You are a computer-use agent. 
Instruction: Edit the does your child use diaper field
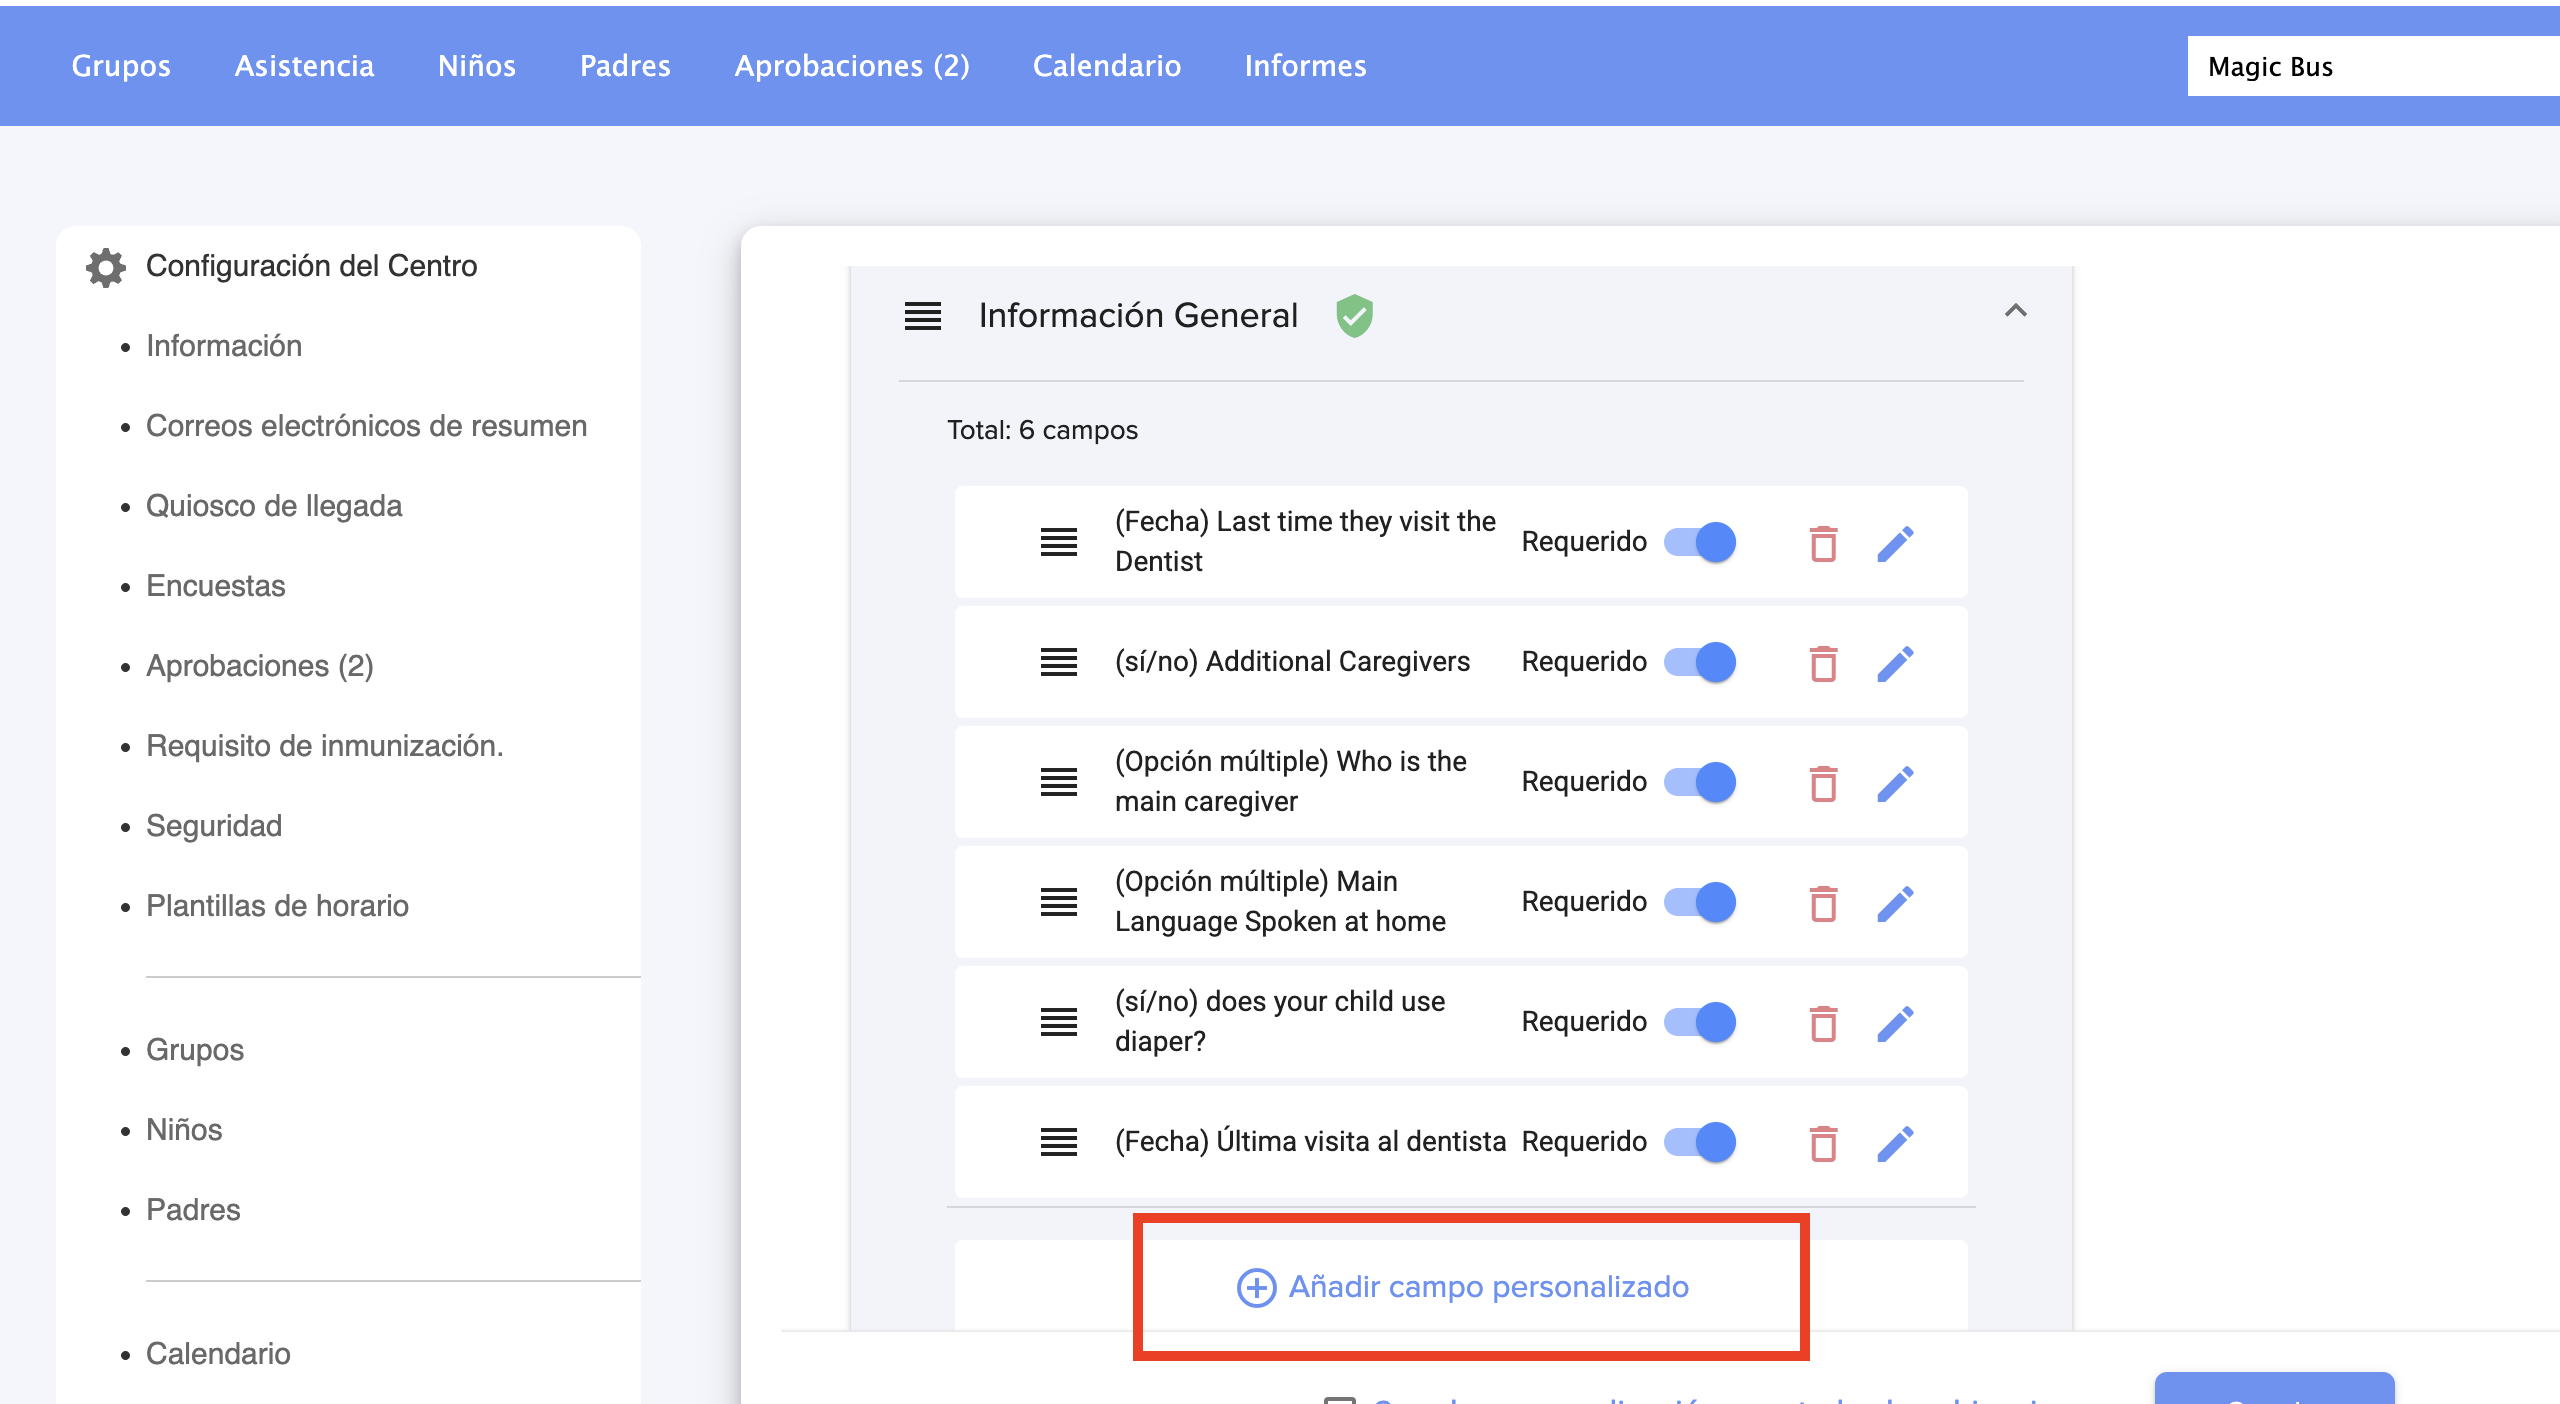coord(1895,1023)
